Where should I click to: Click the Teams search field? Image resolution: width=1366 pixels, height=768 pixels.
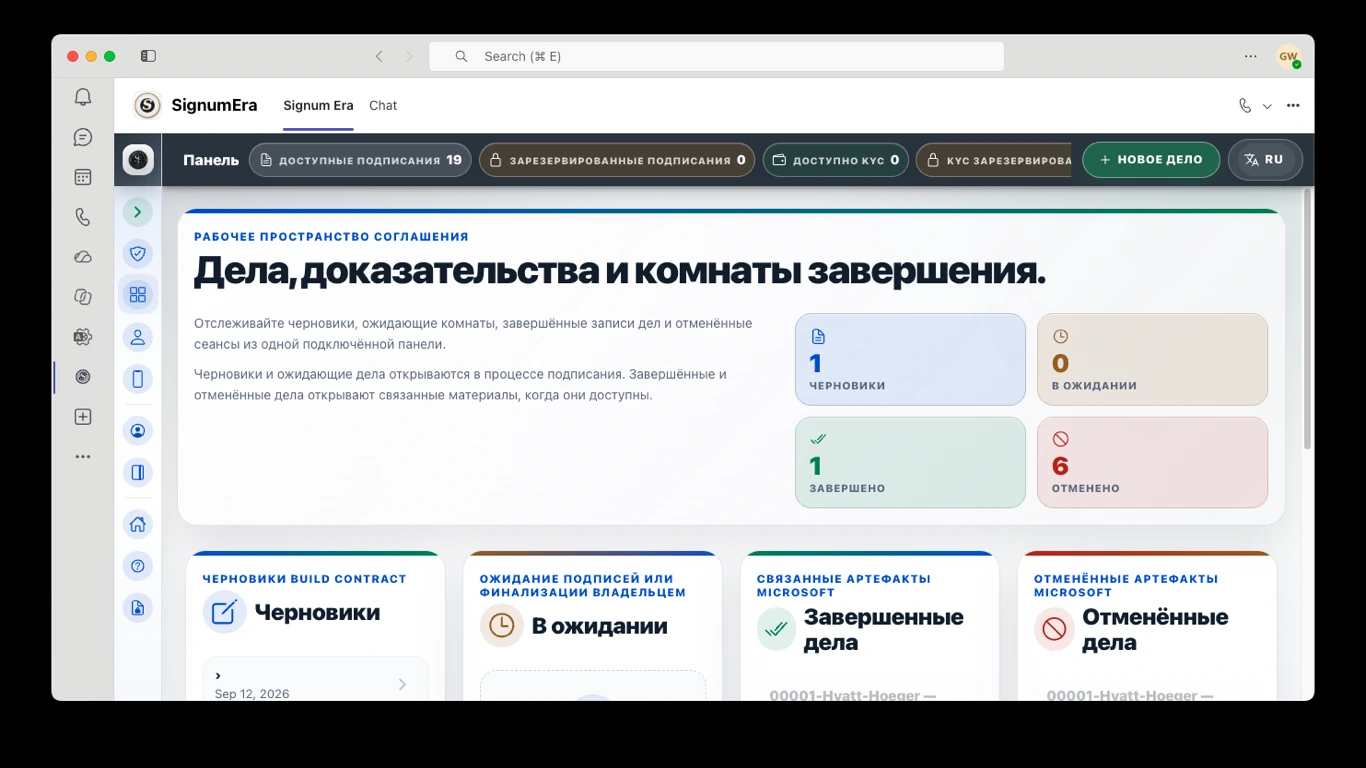[x=716, y=56]
